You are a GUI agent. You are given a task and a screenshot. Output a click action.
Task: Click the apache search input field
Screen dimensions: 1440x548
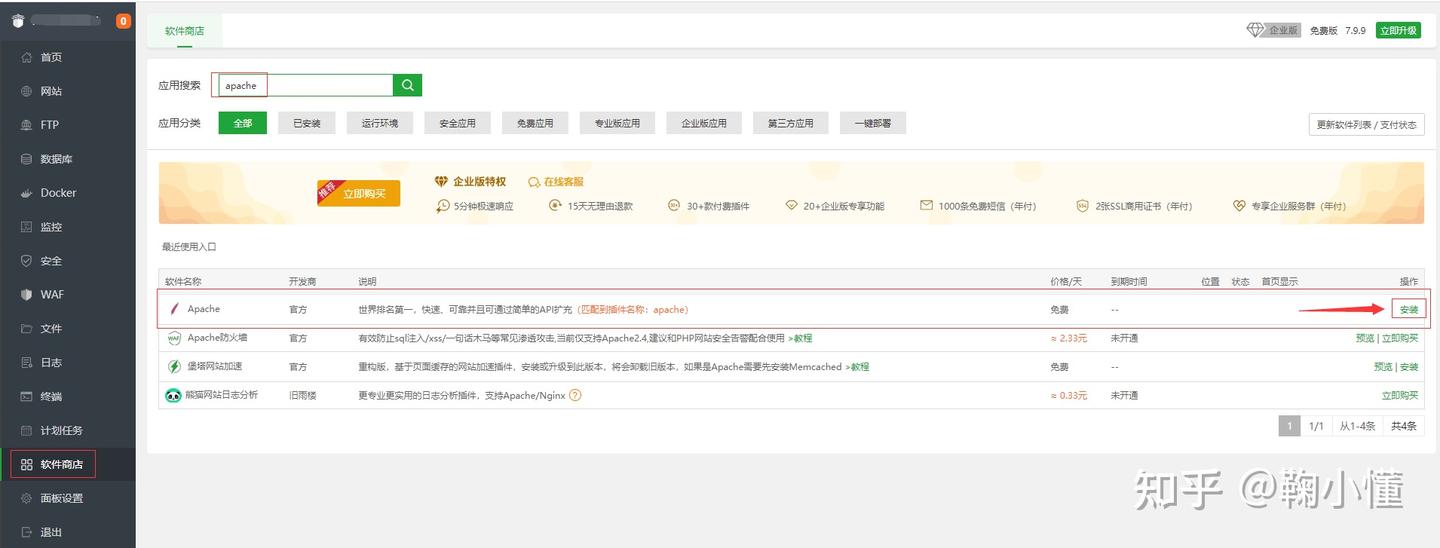(305, 85)
